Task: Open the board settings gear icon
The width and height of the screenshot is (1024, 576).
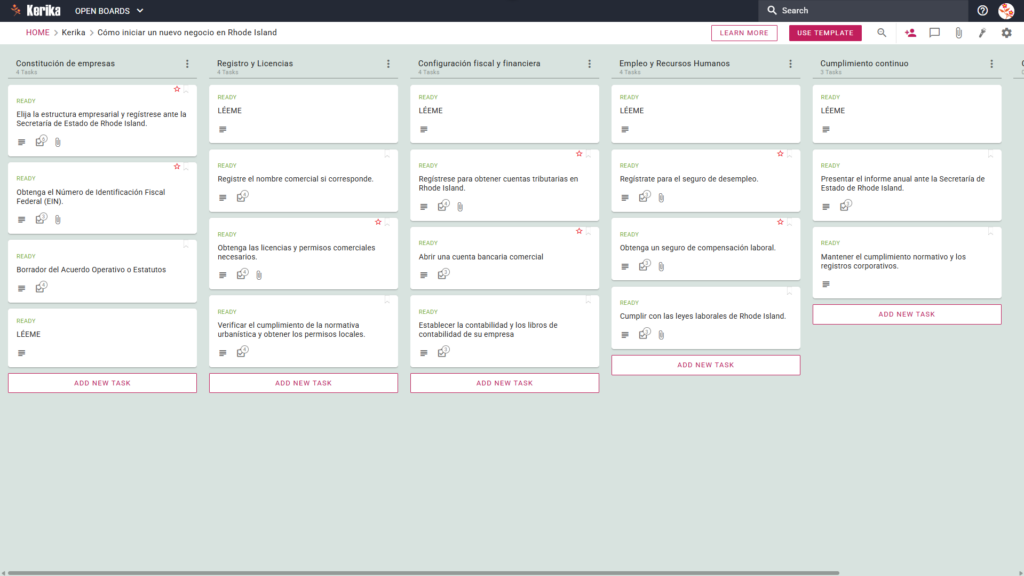Action: coord(1006,33)
